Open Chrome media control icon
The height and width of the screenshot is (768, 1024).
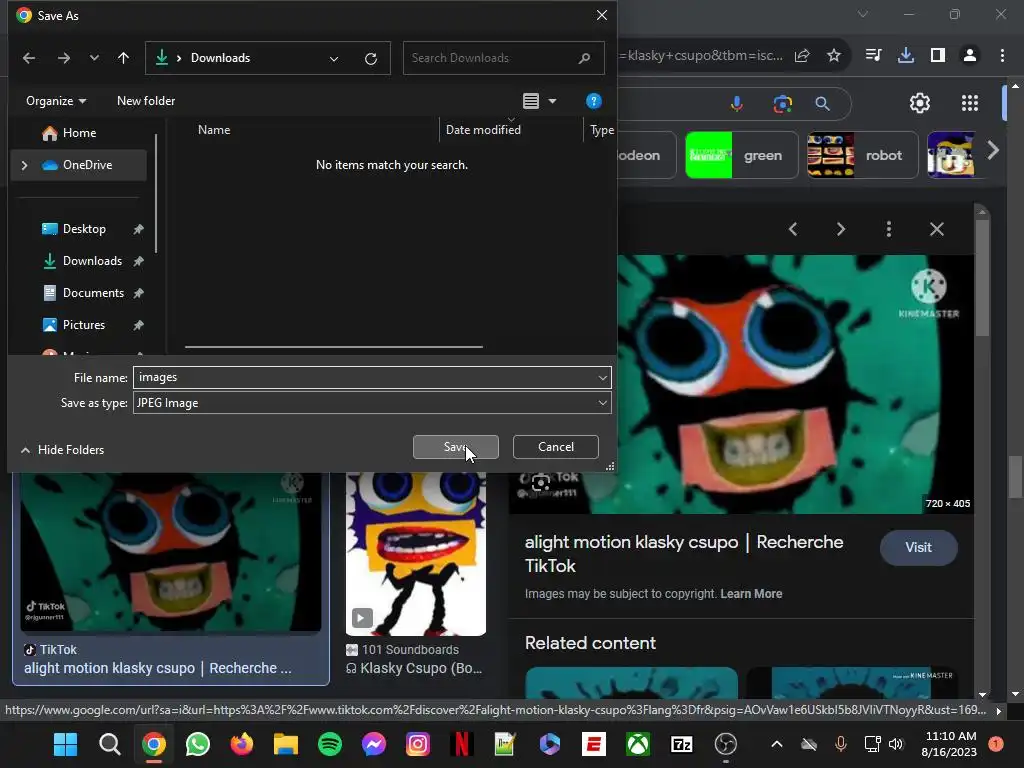tap(873, 56)
